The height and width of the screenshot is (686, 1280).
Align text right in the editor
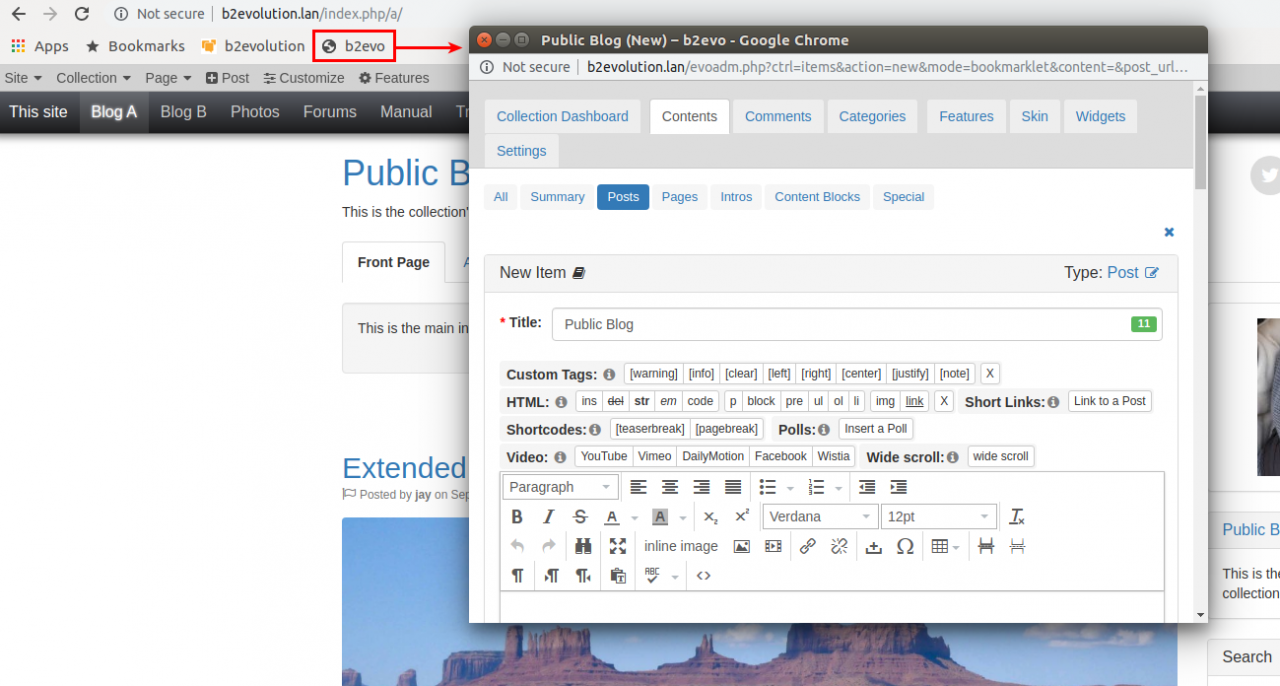pos(702,487)
